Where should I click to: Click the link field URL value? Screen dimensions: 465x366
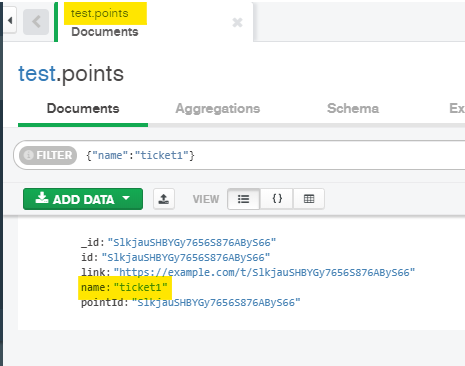pyautogui.click(x=265, y=272)
